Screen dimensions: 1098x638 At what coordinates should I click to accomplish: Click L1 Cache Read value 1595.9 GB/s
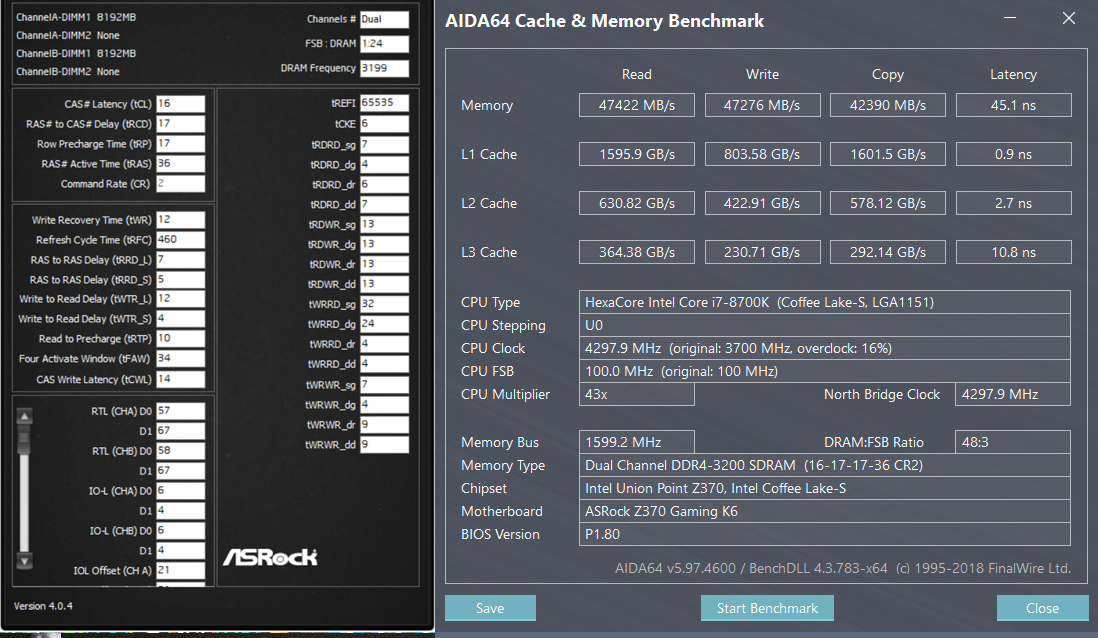637,154
